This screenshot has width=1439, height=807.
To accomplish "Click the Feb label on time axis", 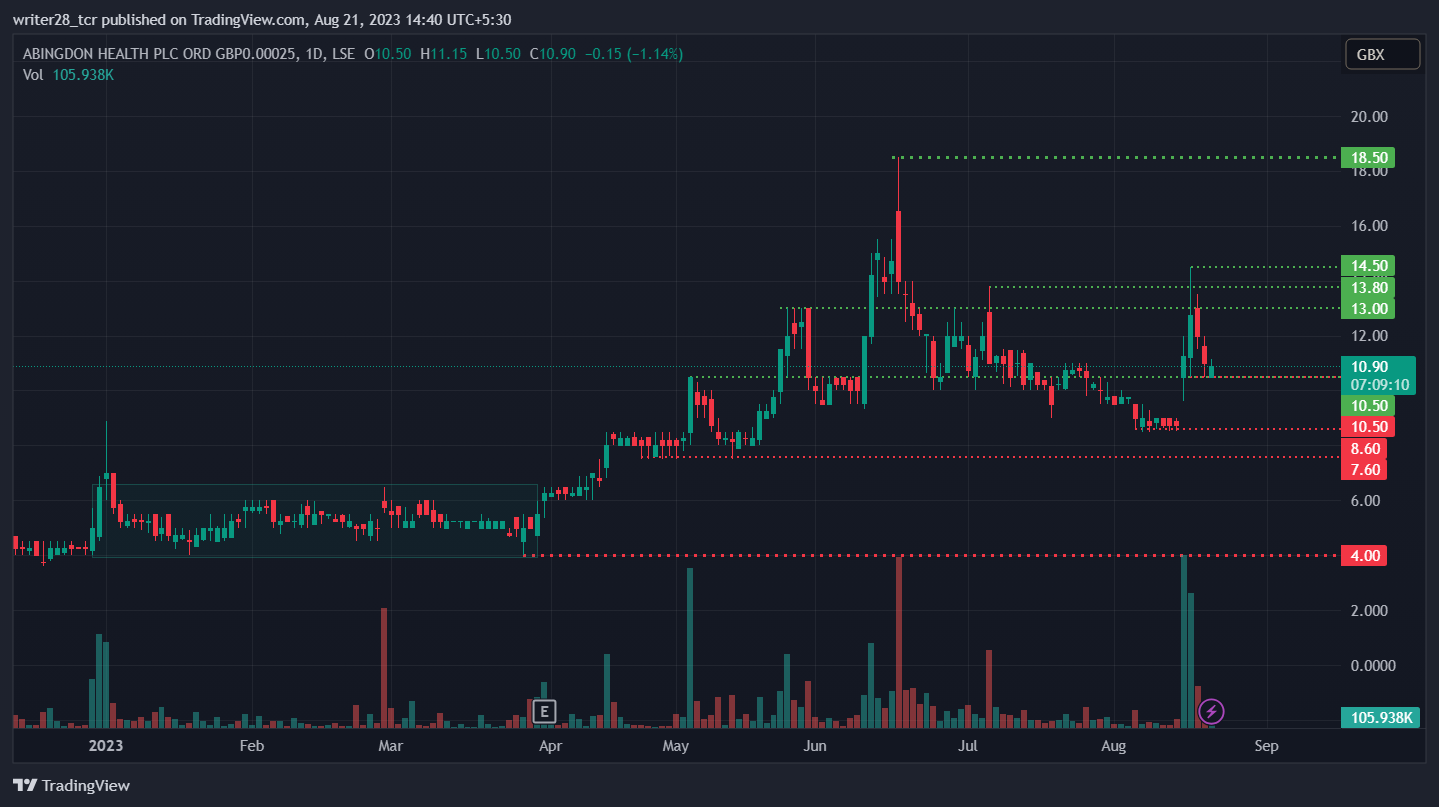I will [252, 746].
